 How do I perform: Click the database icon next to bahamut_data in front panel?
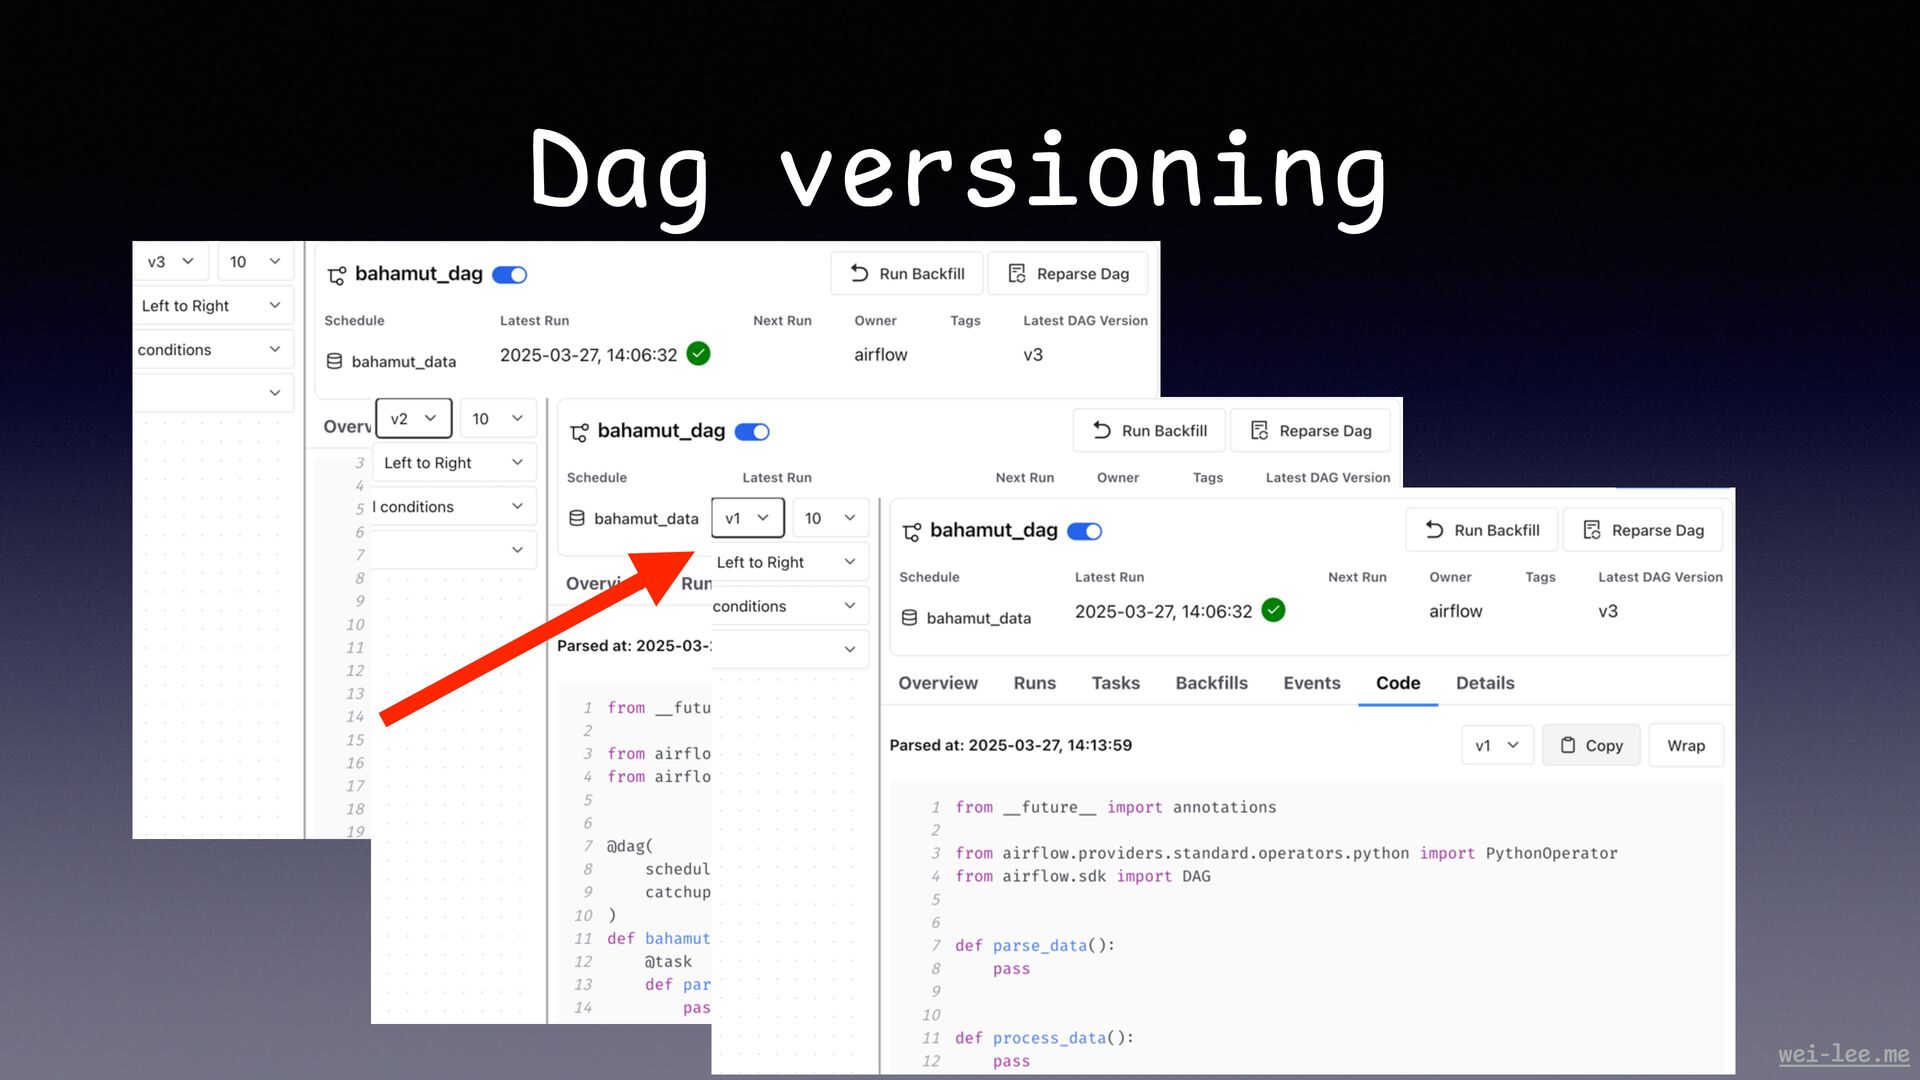point(909,618)
